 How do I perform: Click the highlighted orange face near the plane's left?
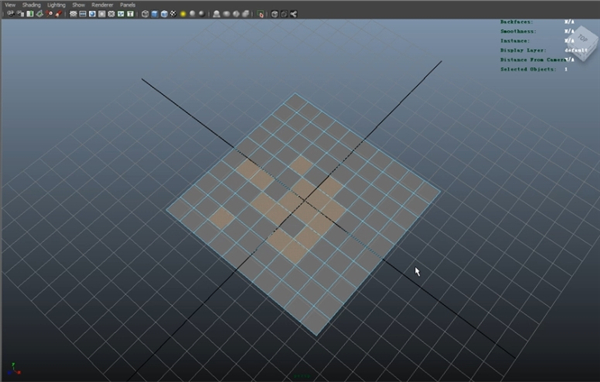[x=222, y=218]
